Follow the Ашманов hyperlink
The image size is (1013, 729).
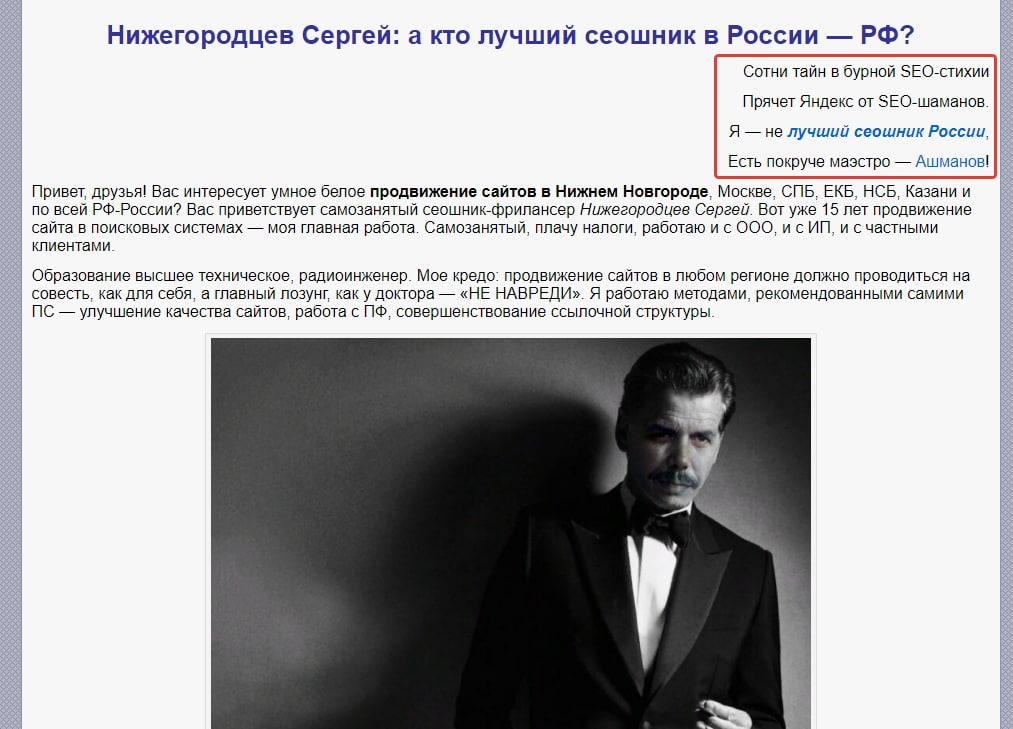(x=950, y=162)
